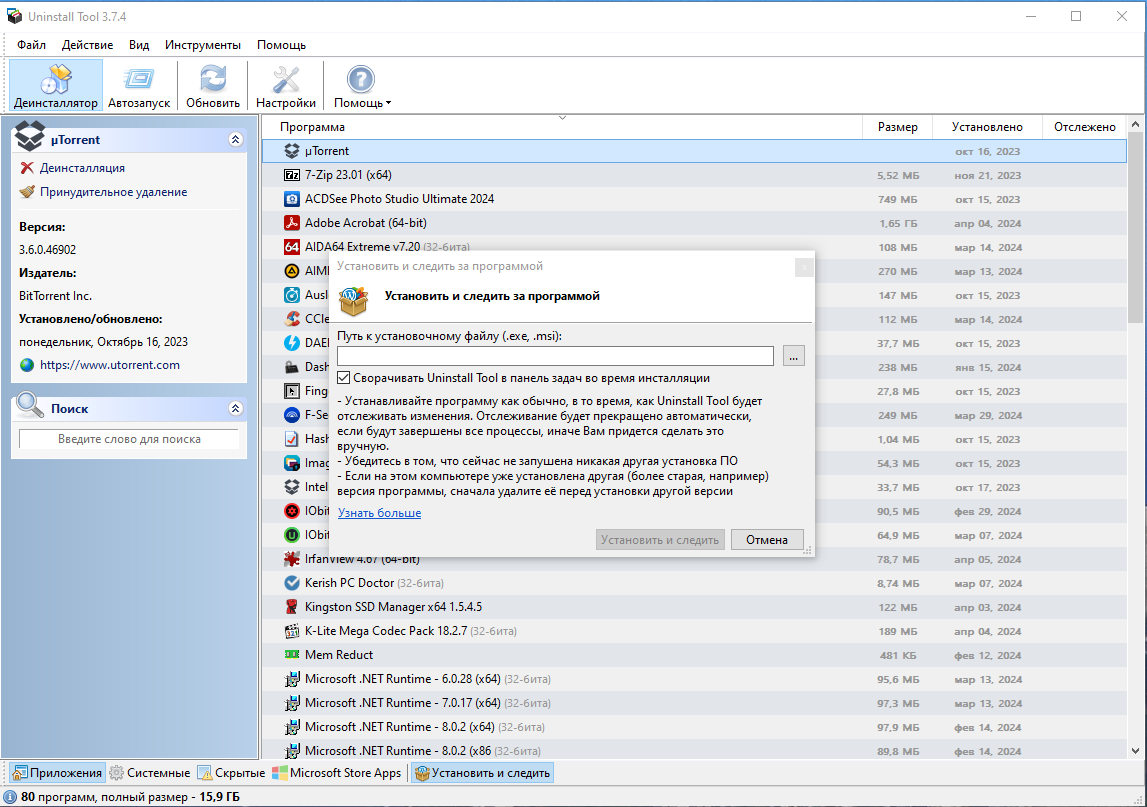The width and height of the screenshot is (1147, 807).
Task: Click the AIMP icon in the program list
Action: (292, 271)
